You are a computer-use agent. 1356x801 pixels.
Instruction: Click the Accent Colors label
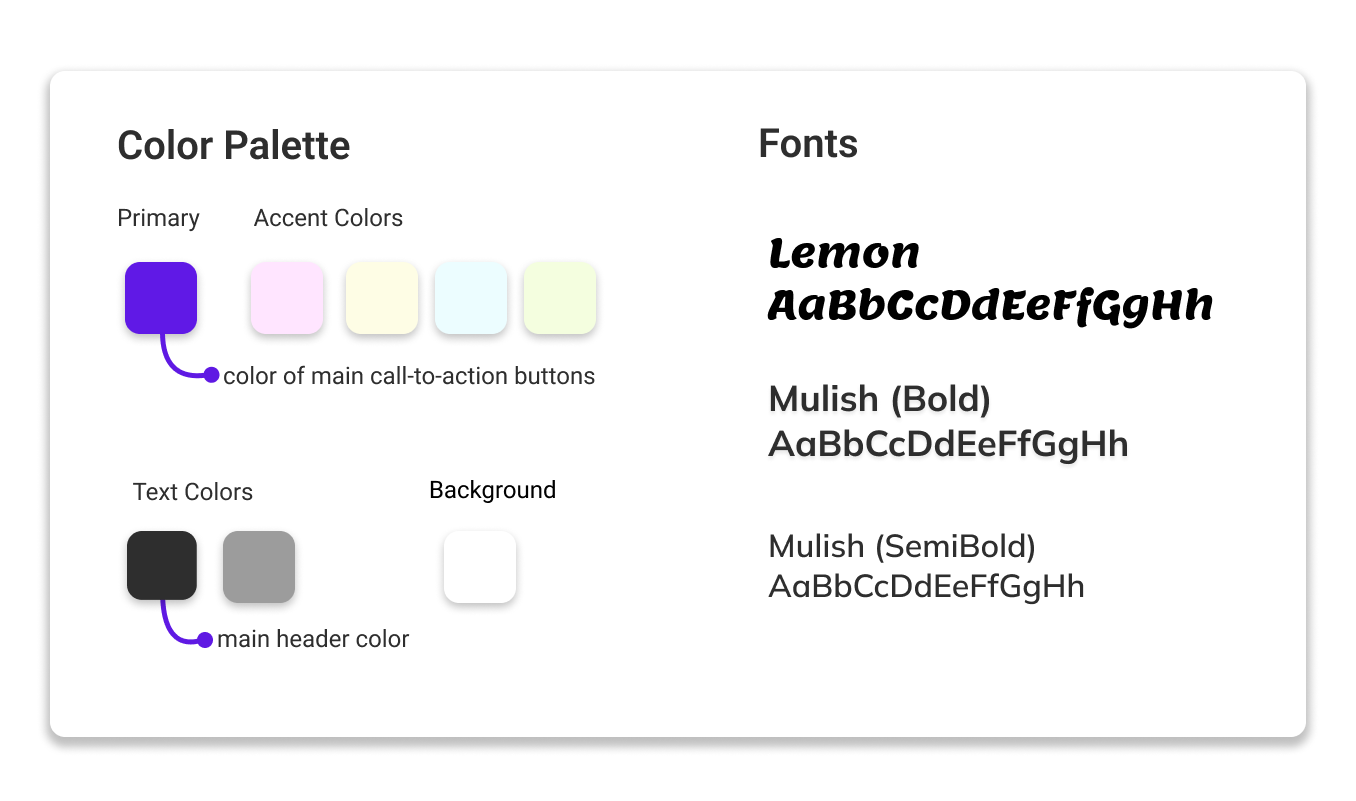328,218
